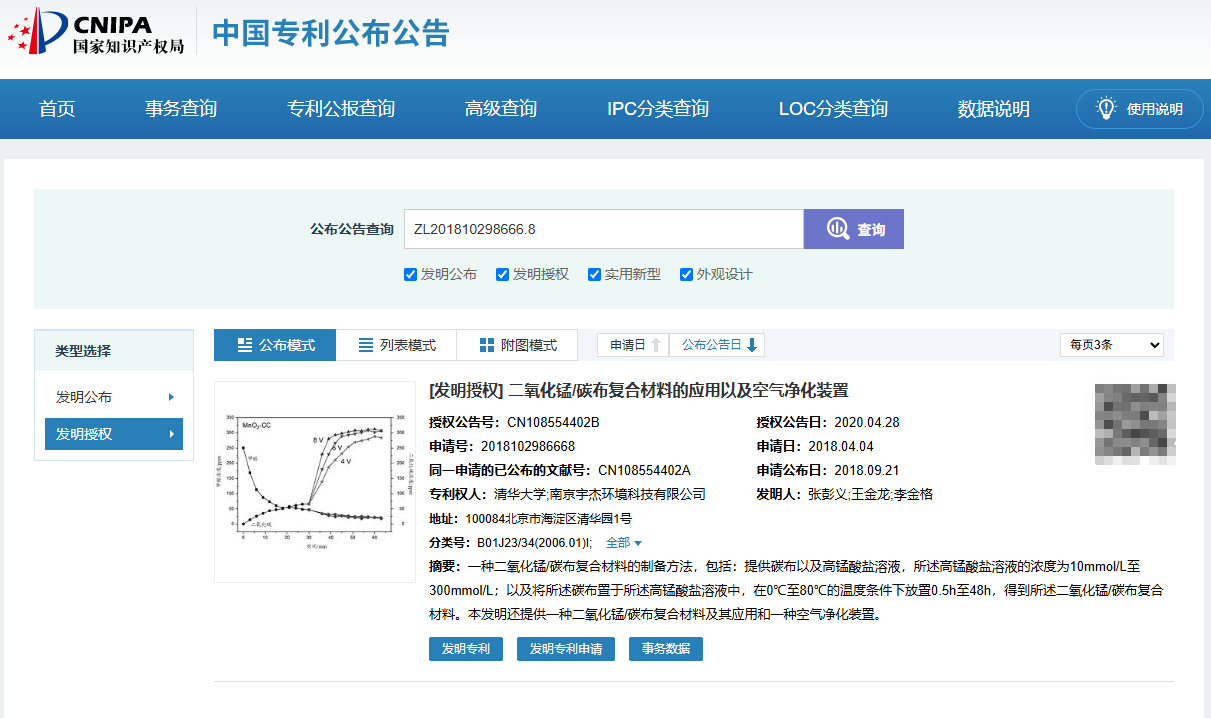This screenshot has height=718, width=1211.
Task: Click the patentee 清华大学;南京宇杰环境科技有限公司
Action: tap(600, 494)
